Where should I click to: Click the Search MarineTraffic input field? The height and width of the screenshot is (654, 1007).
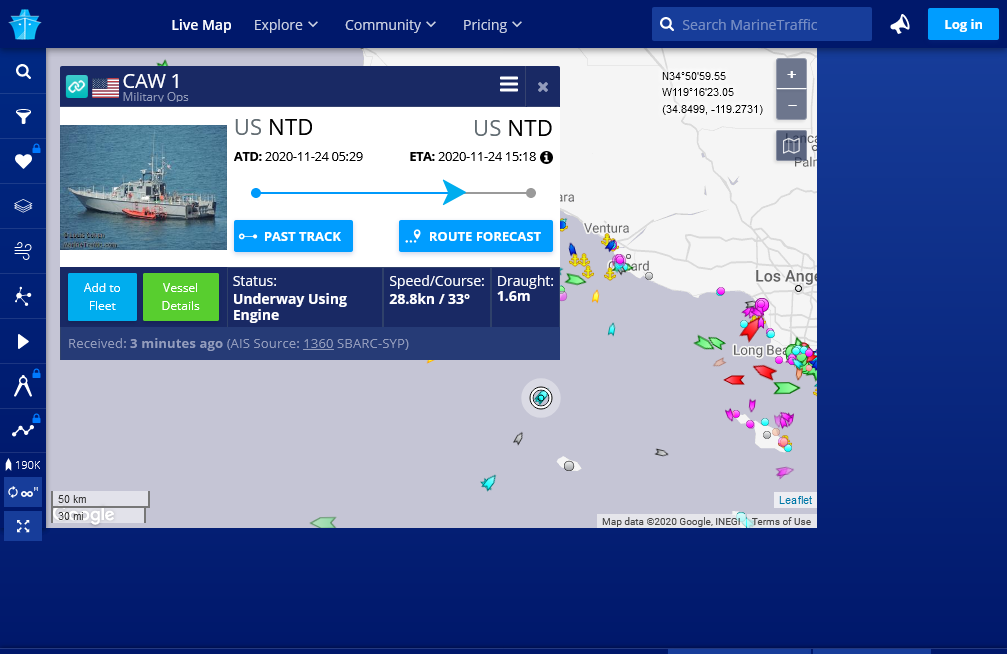762,24
